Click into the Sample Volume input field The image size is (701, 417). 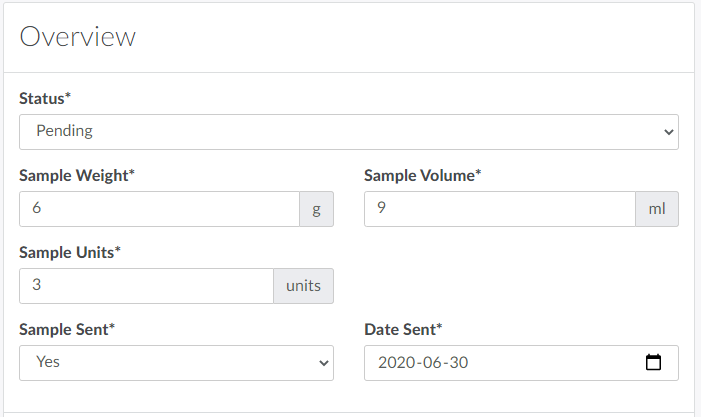click(499, 209)
